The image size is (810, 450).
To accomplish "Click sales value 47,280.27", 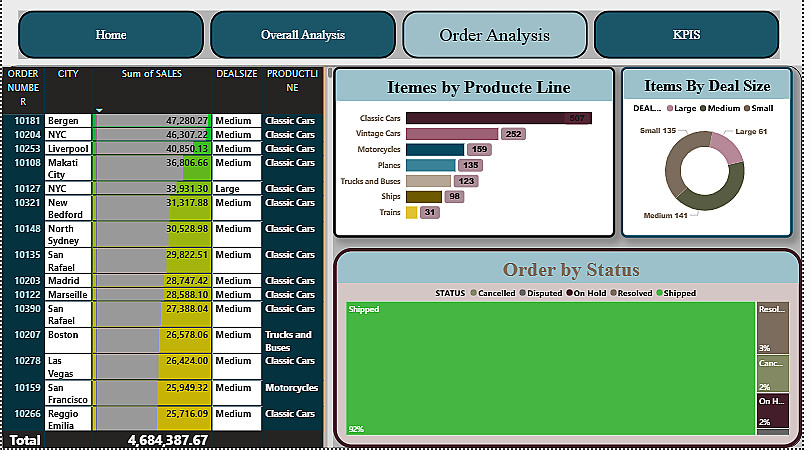I will click(x=186, y=120).
